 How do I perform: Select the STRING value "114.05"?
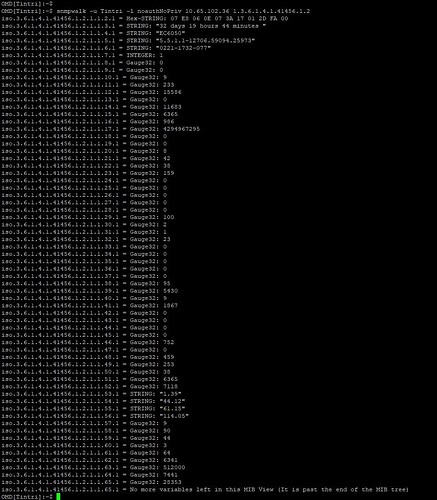174,416
